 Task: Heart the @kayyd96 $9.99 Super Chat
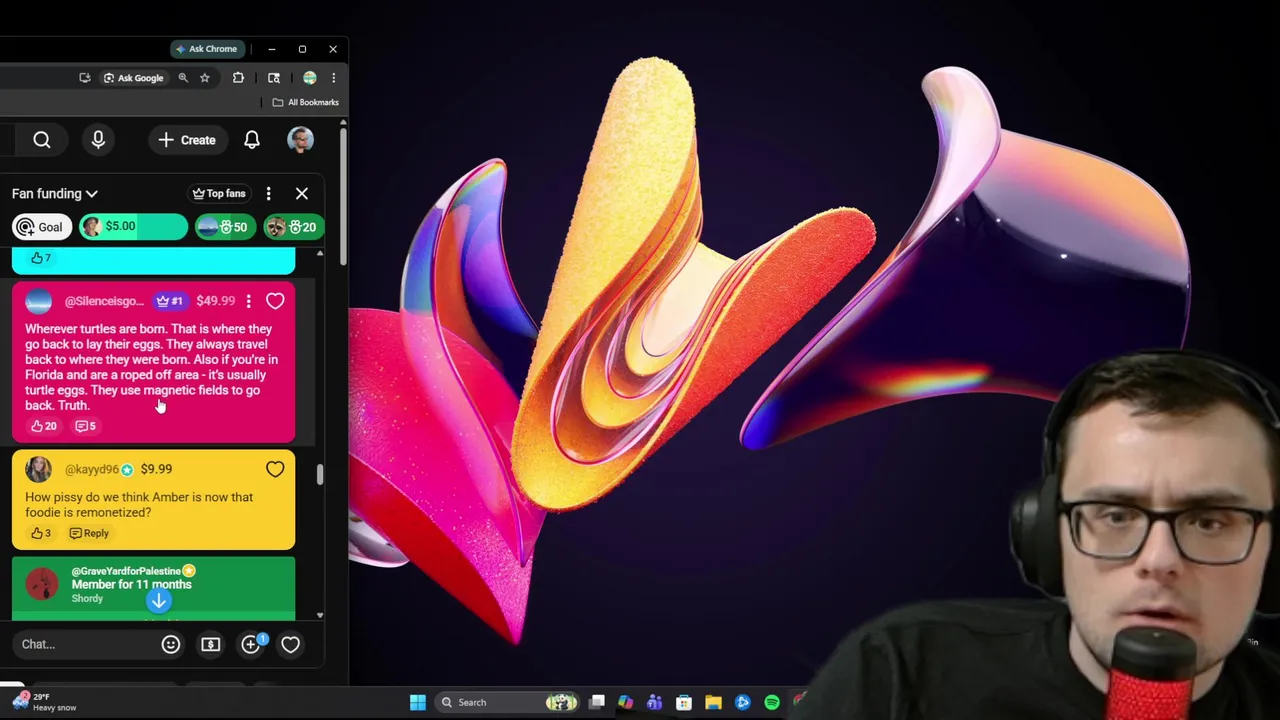[275, 469]
